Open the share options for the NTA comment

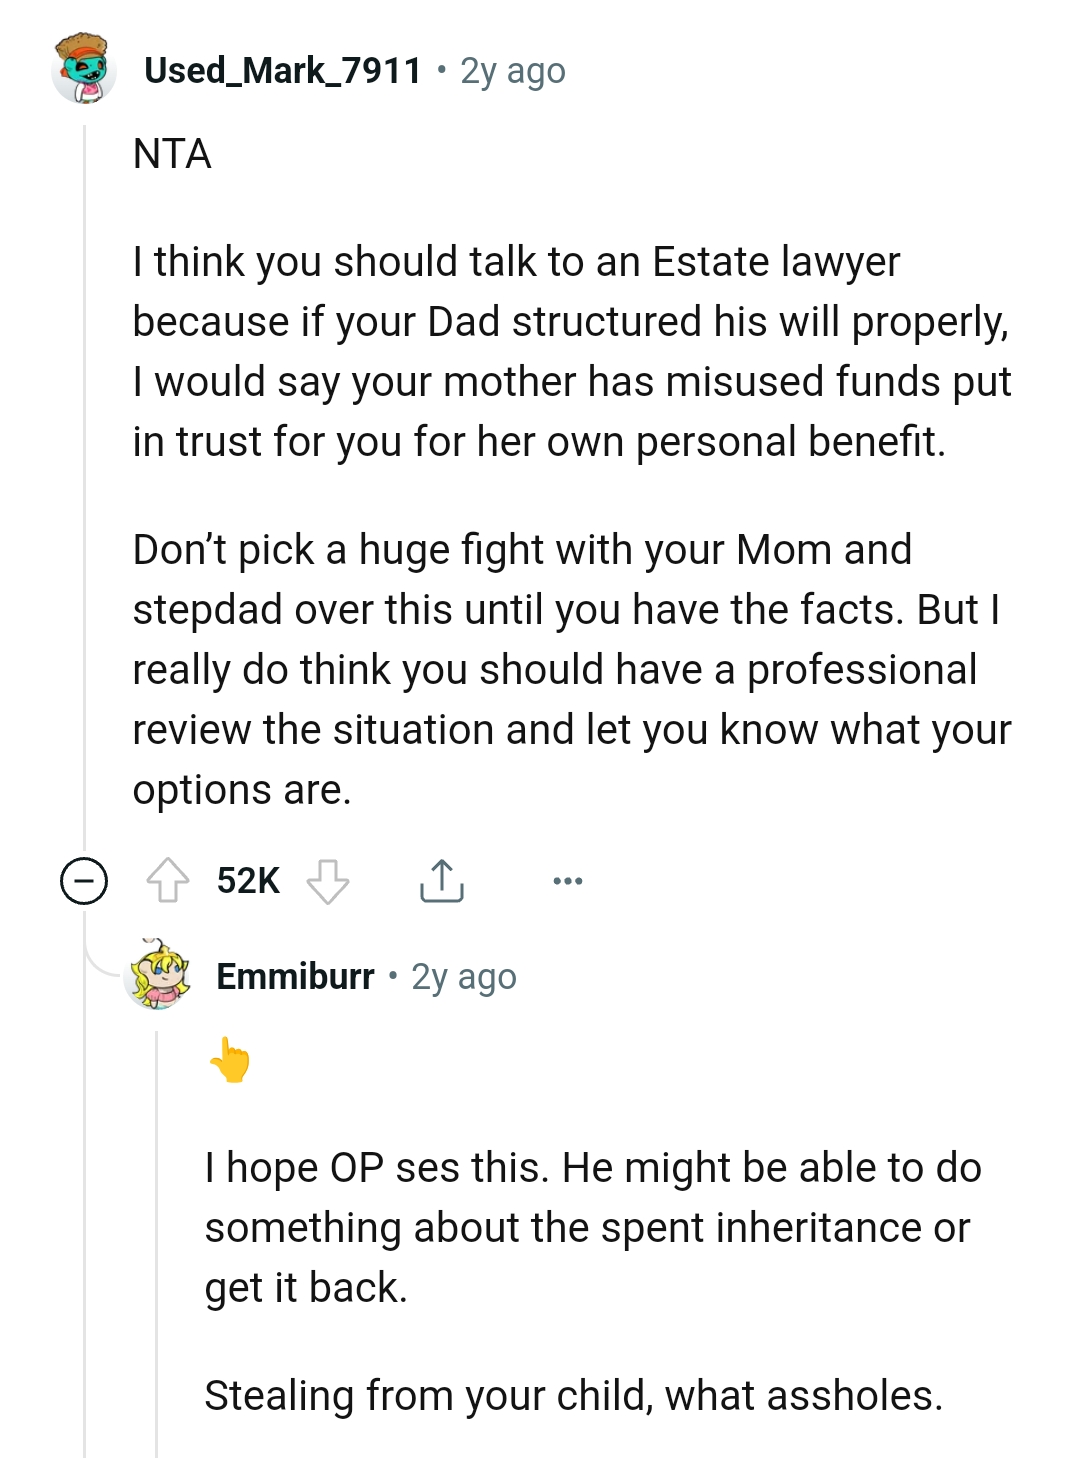click(x=443, y=881)
